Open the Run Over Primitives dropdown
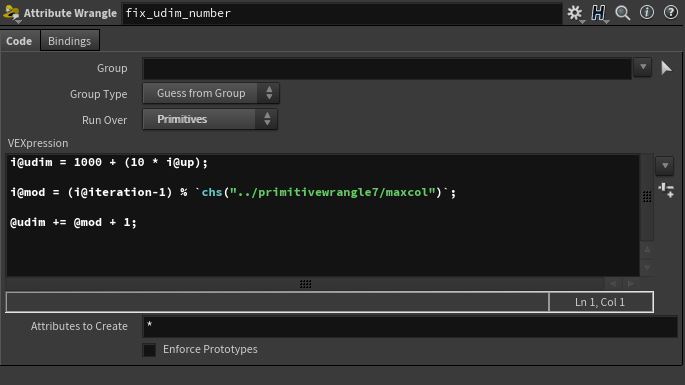685x385 pixels. [210, 119]
